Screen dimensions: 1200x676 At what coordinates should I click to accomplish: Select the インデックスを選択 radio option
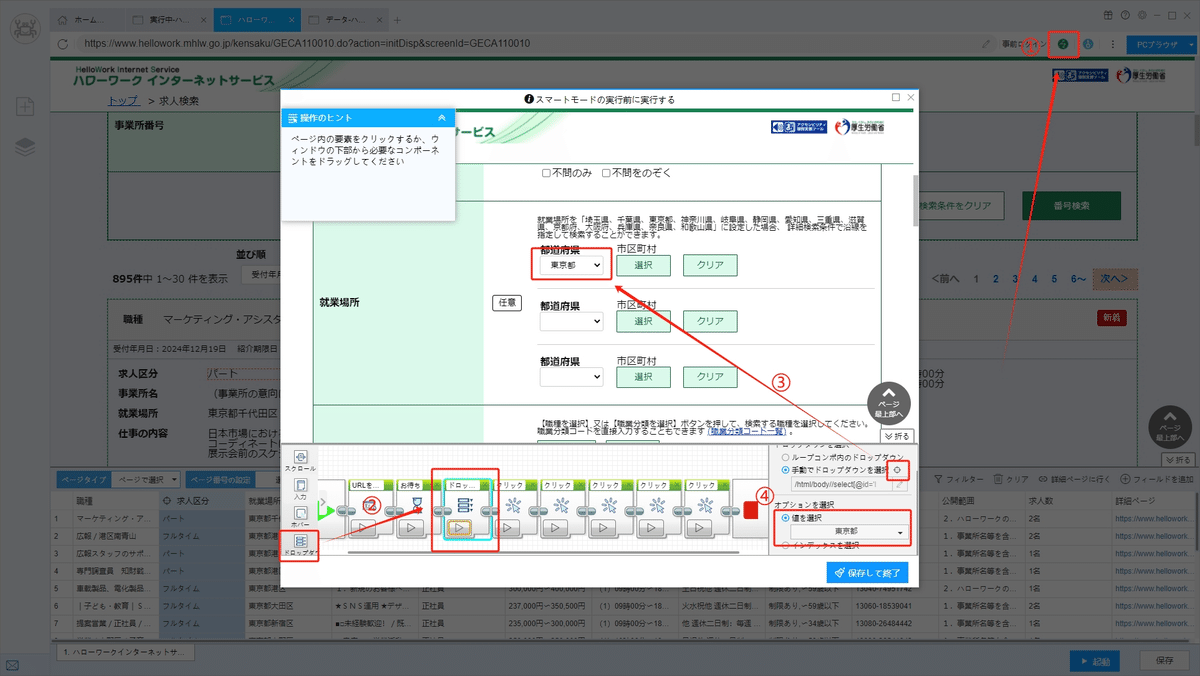[x=783, y=546]
